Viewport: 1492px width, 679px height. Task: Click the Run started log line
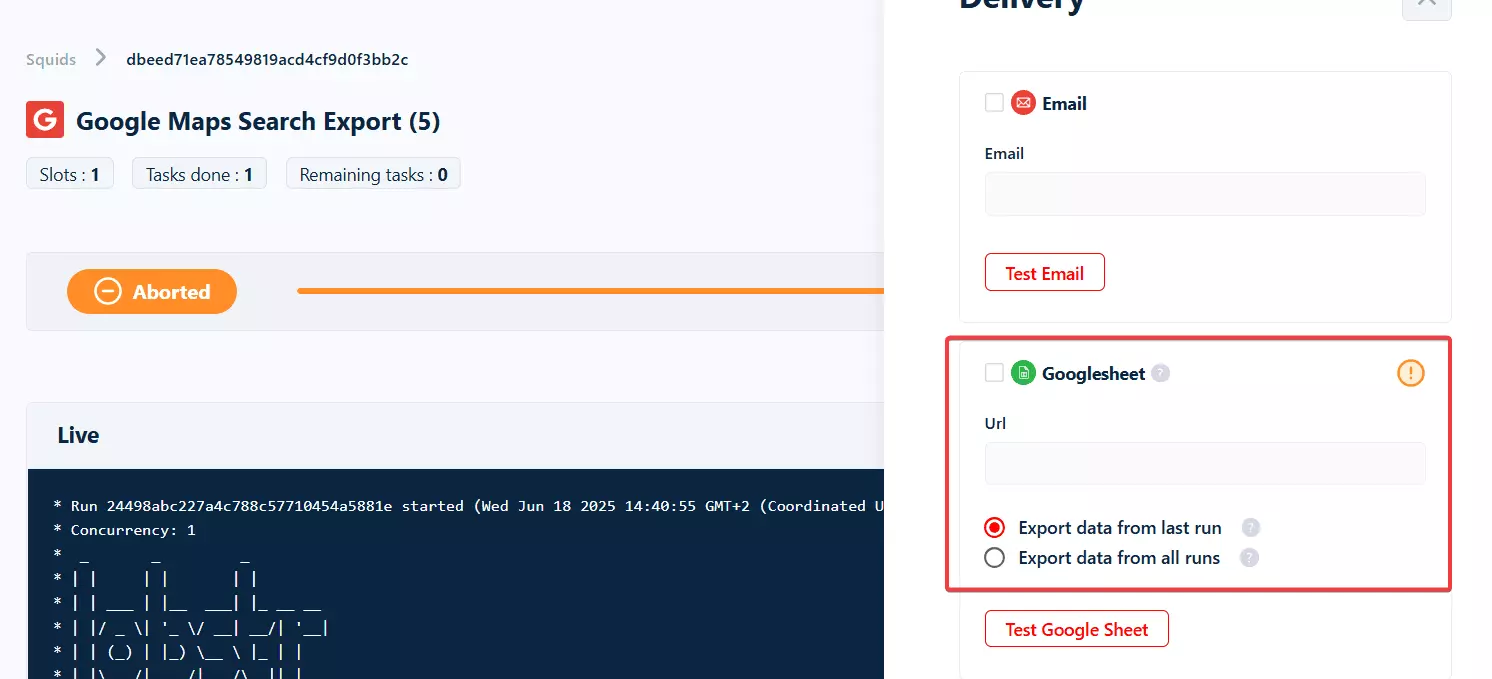[470, 506]
